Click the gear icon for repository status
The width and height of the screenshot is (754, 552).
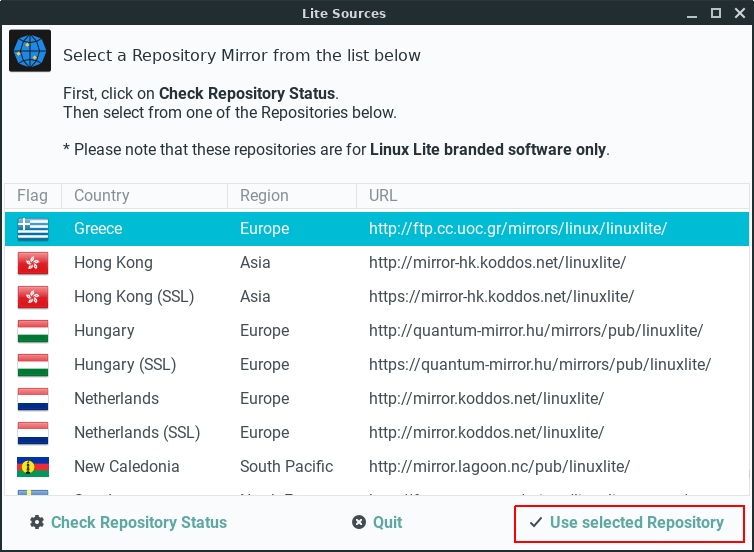pyautogui.click(x=37, y=522)
